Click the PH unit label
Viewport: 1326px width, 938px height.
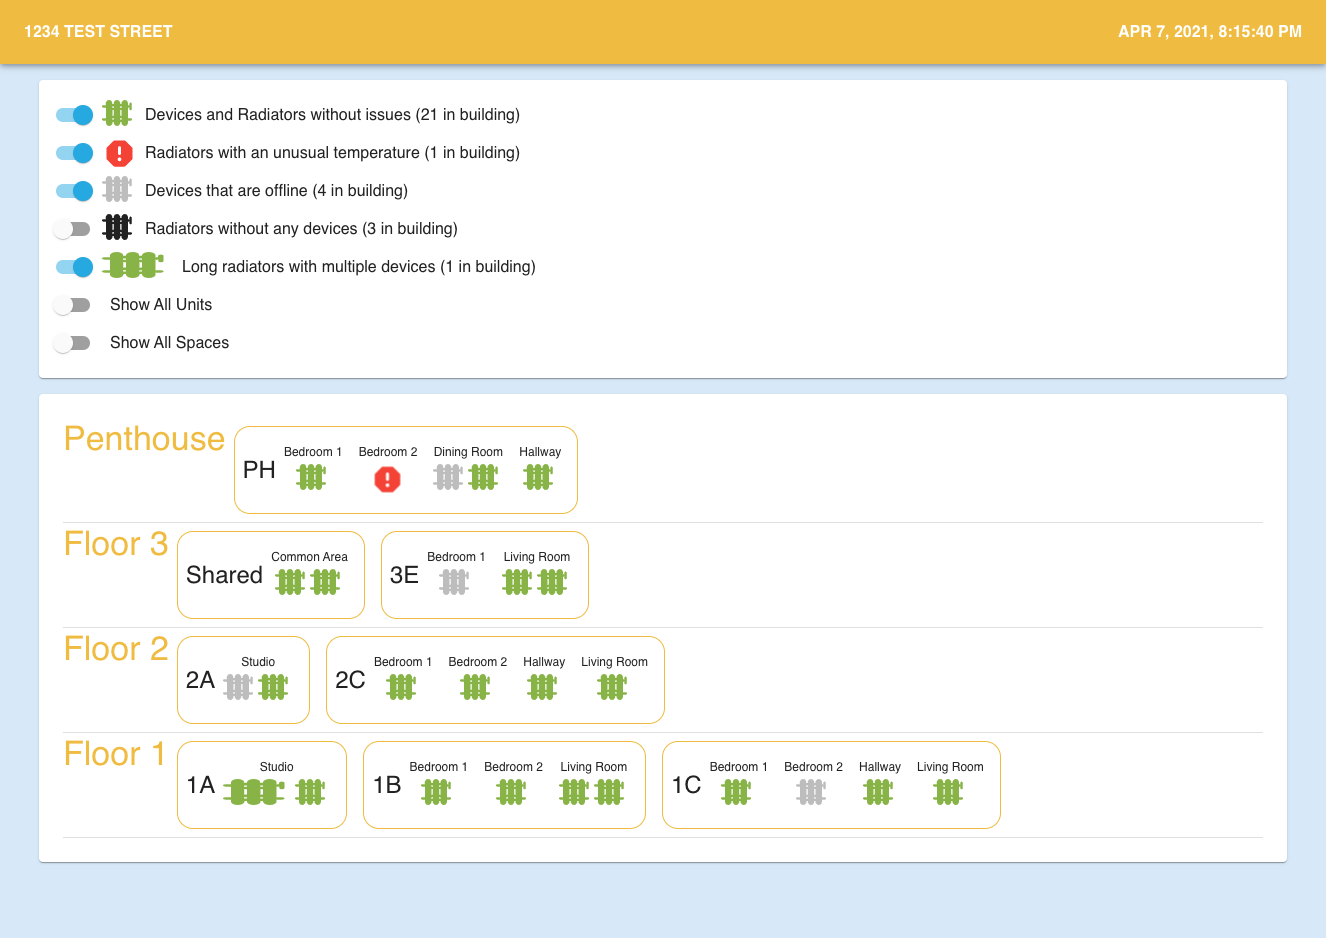259,470
